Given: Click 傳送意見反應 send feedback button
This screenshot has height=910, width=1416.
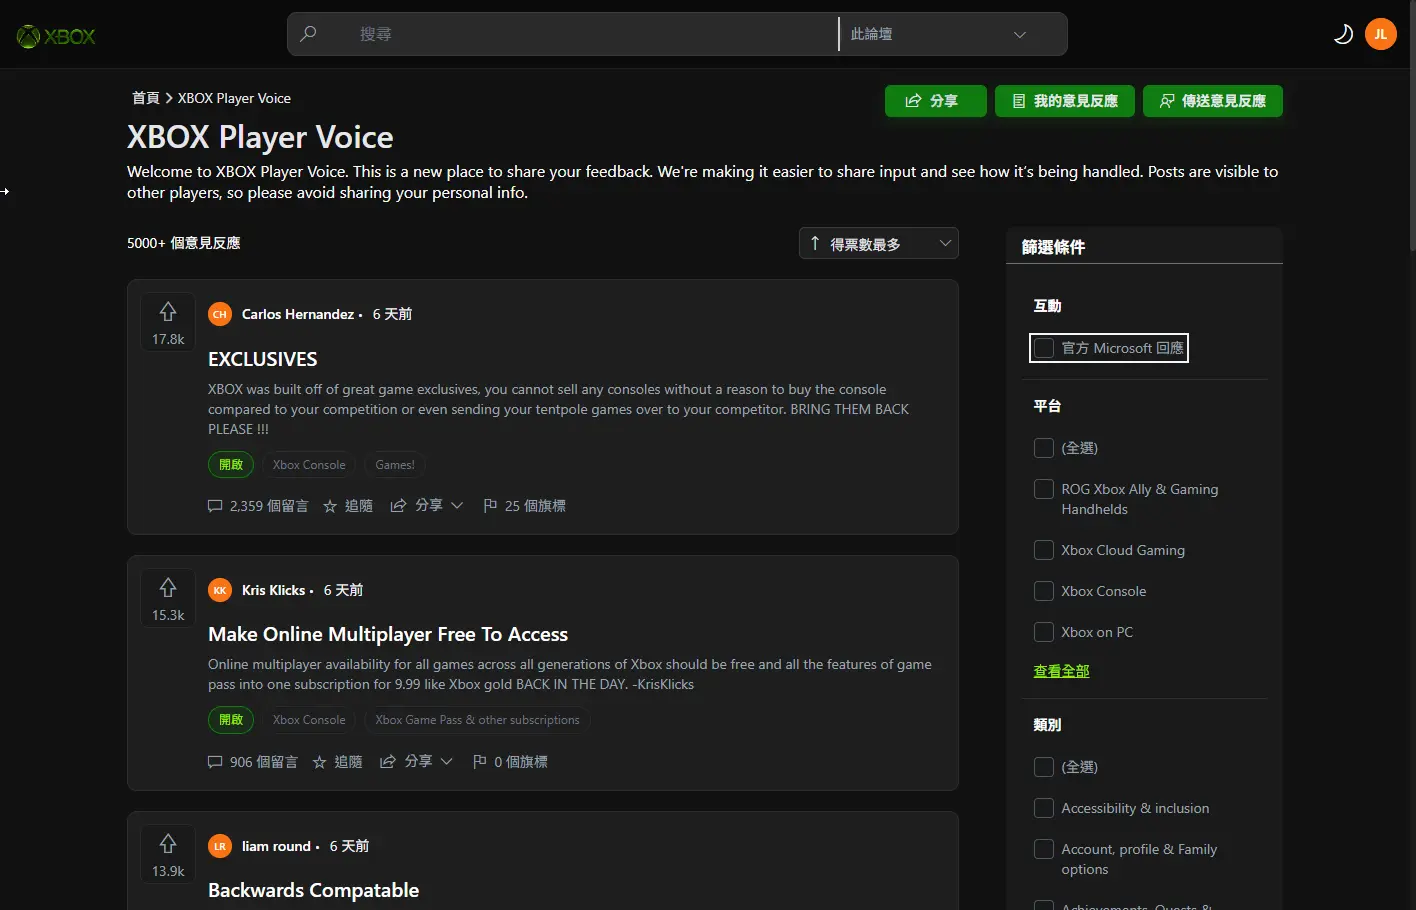Looking at the screenshot, I should 1213,101.
